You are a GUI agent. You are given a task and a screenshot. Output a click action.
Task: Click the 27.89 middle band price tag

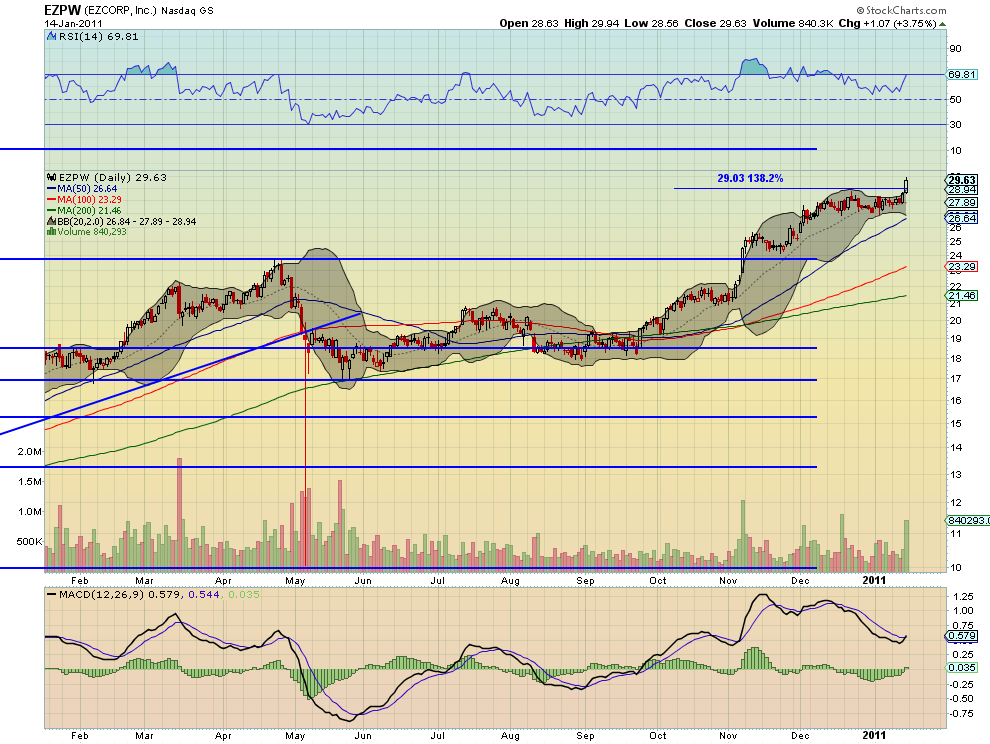(x=962, y=203)
